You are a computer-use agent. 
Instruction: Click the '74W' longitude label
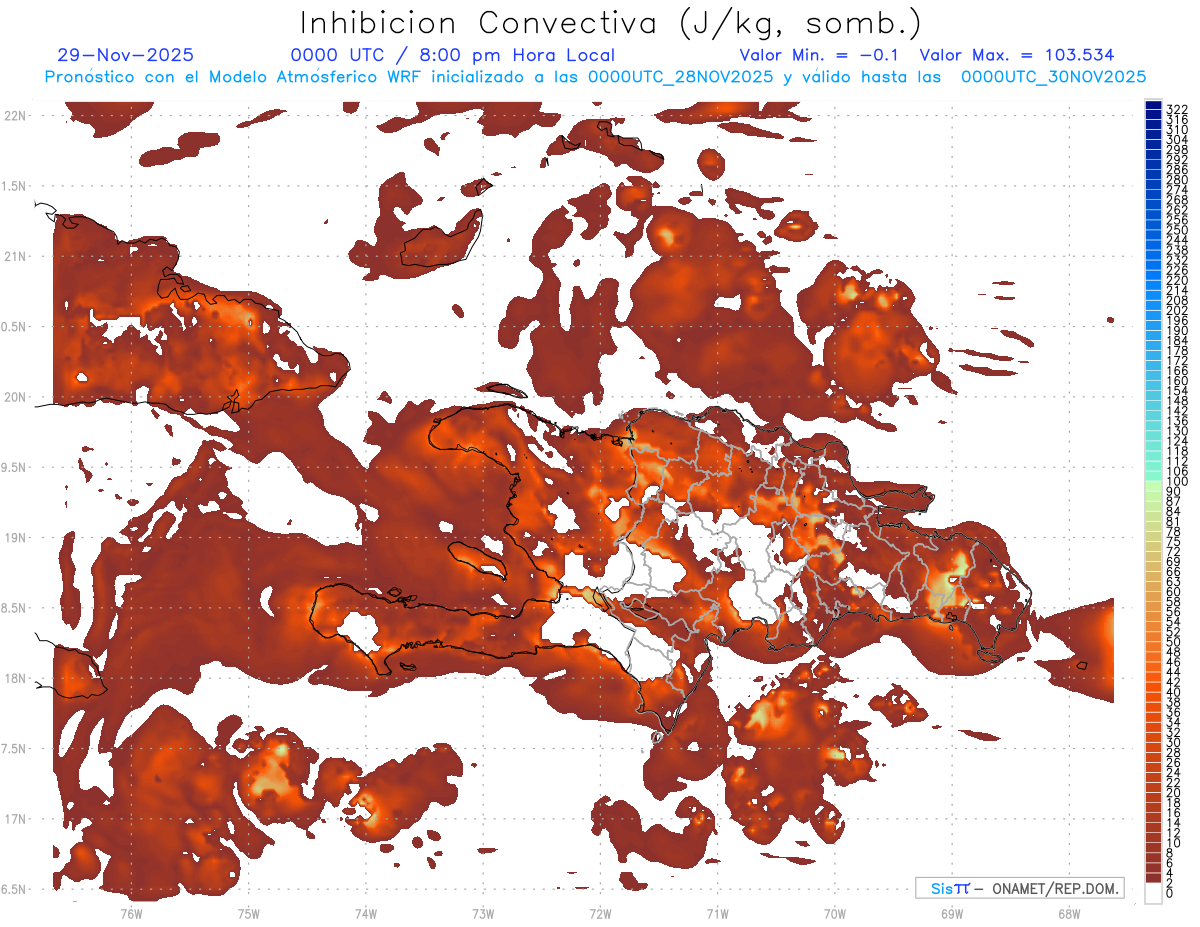[x=365, y=913]
